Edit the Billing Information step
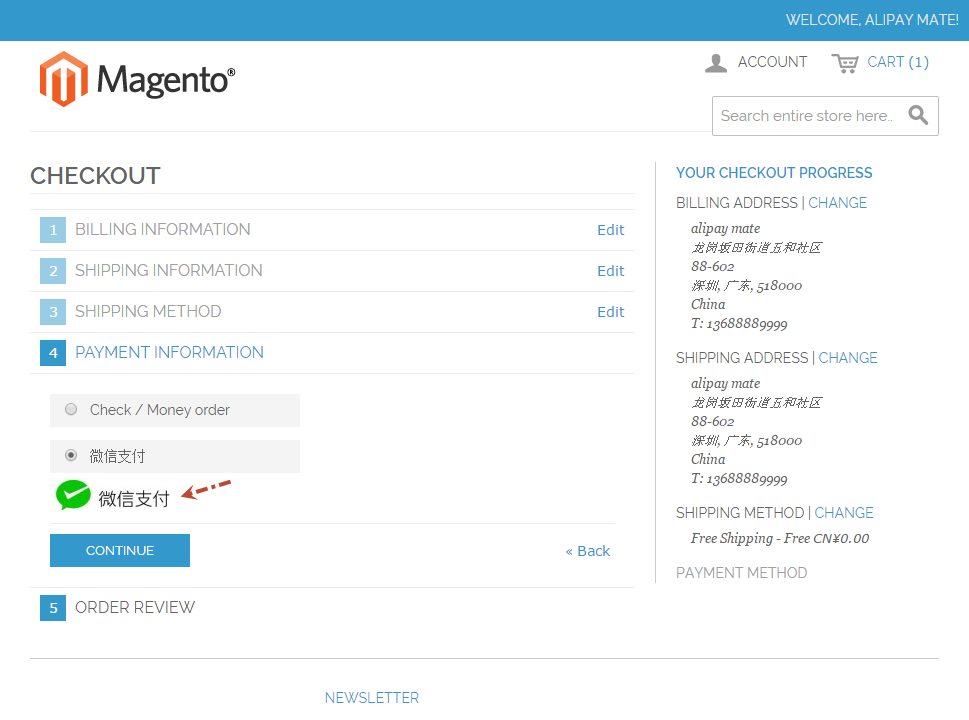This screenshot has width=969, height=720. click(x=611, y=230)
